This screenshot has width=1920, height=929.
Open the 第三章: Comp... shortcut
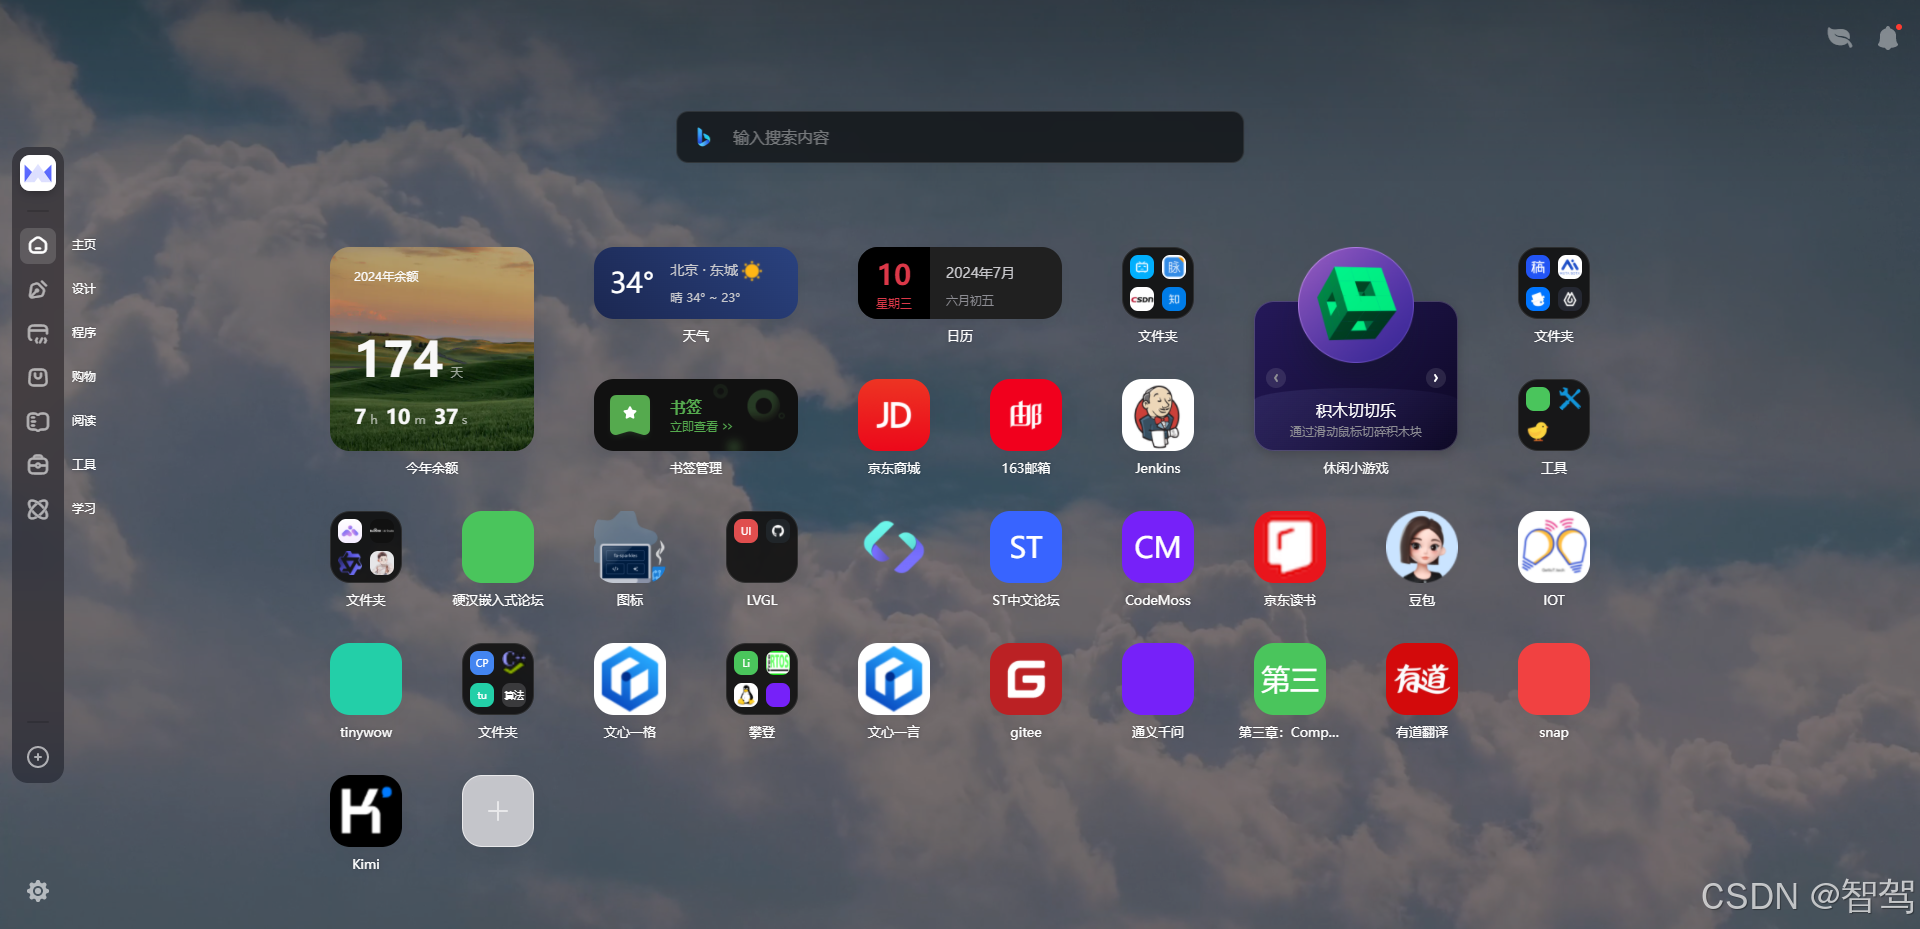pyautogui.click(x=1290, y=679)
